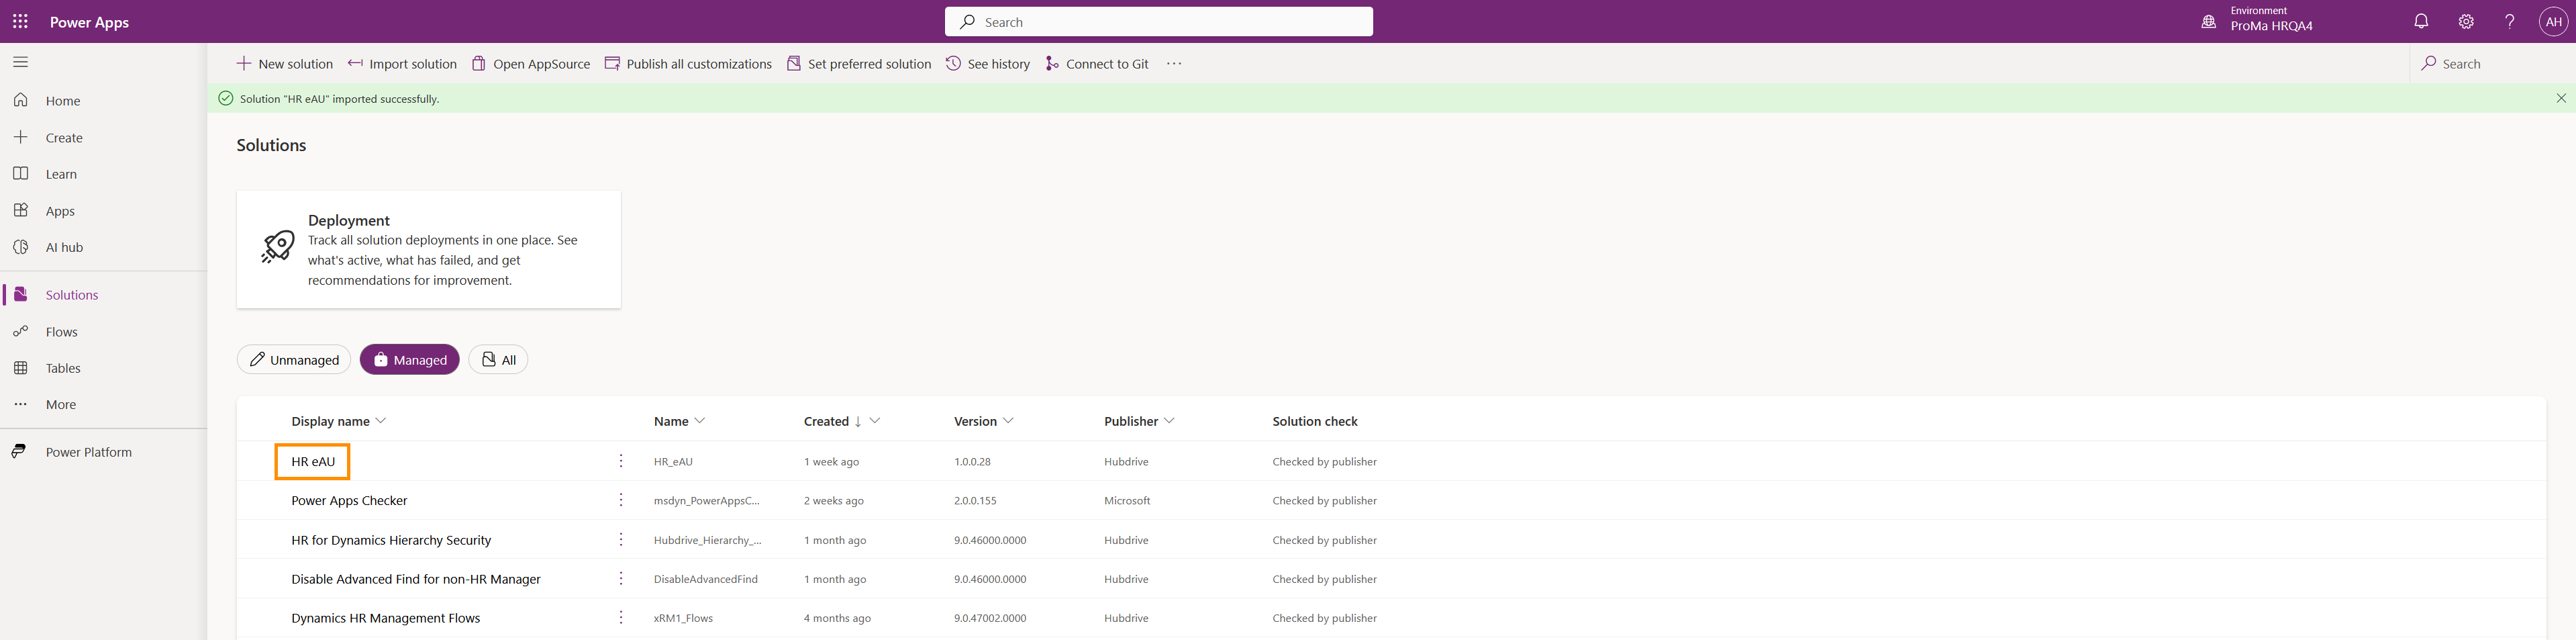This screenshot has height=640, width=2576.
Task: Open more actions for Disable Advanced Find
Action: (x=621, y=579)
